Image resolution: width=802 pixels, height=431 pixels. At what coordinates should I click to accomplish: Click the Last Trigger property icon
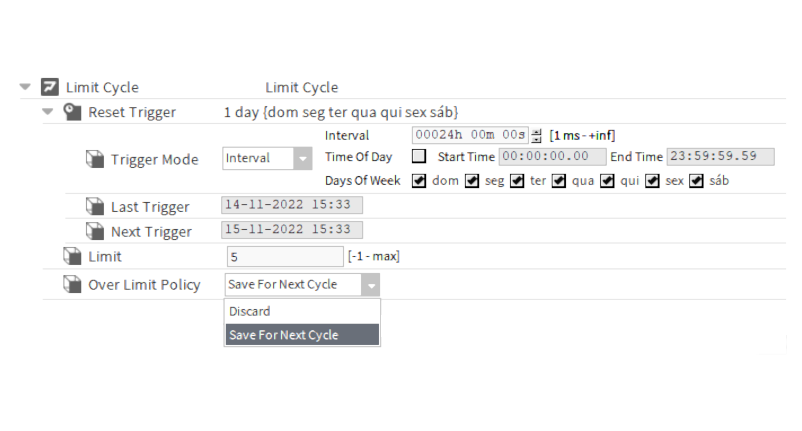95,207
